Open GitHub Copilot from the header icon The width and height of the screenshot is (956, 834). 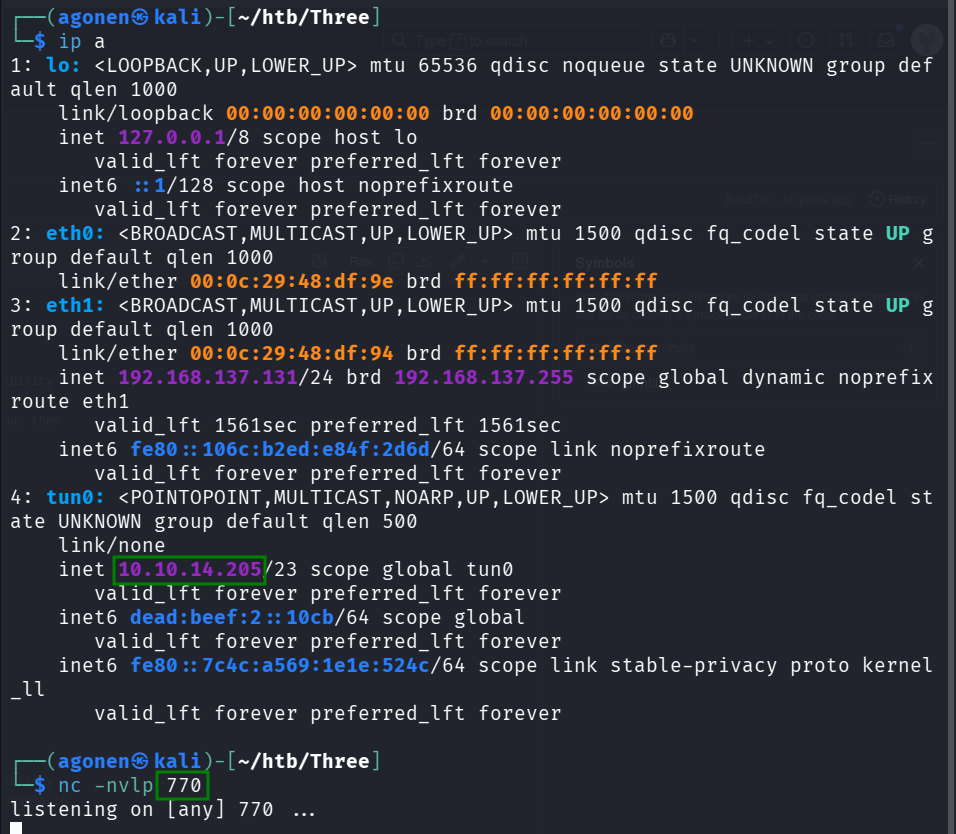[x=668, y=38]
